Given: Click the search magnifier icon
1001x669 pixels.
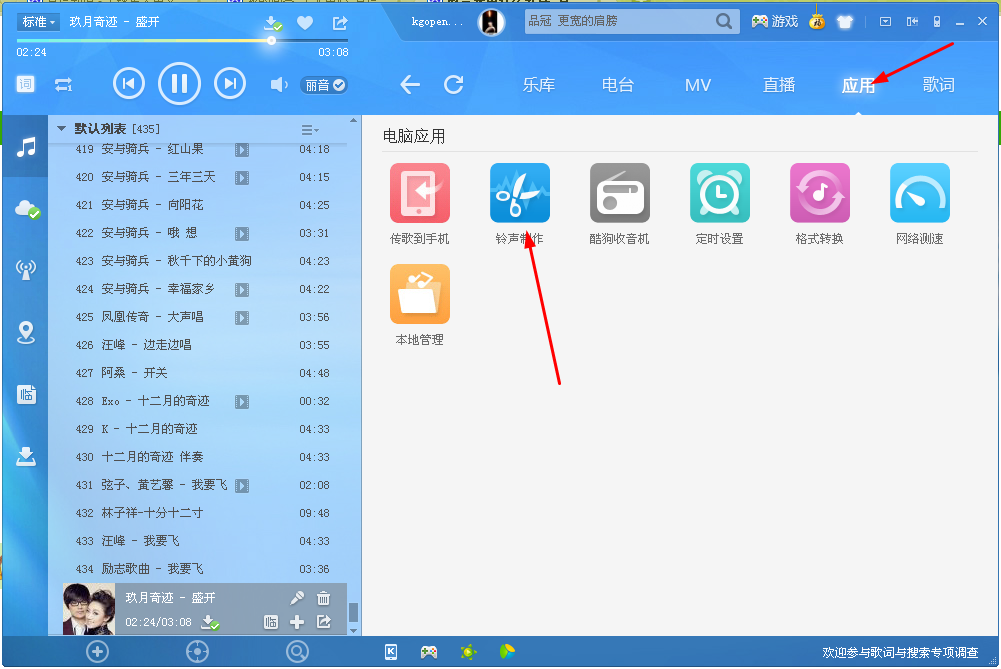Looking at the screenshot, I should click(x=724, y=21).
